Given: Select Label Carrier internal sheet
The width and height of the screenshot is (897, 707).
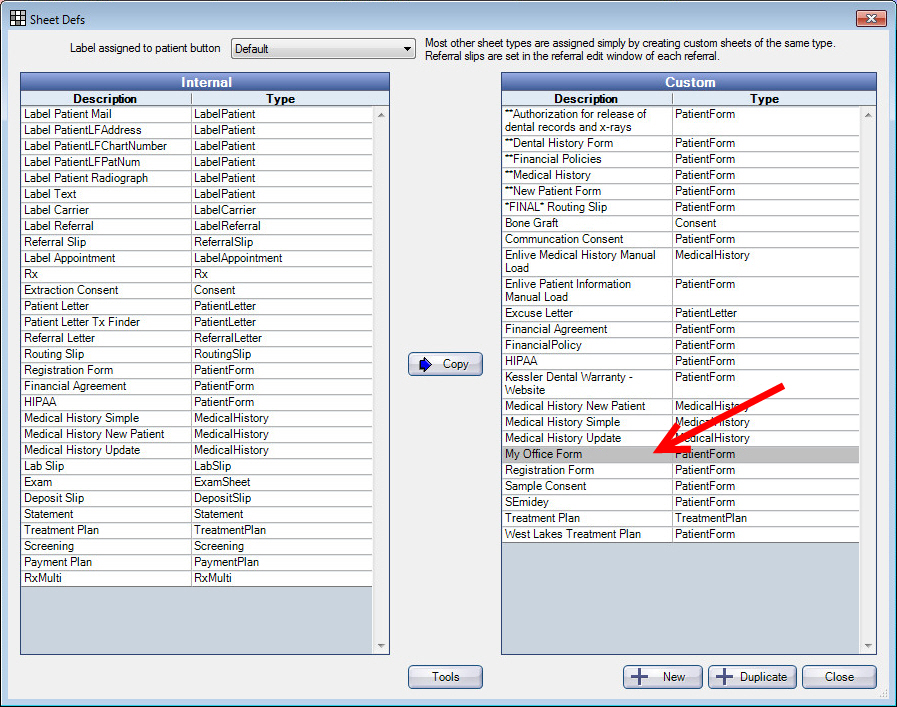Looking at the screenshot, I should 196,210.
